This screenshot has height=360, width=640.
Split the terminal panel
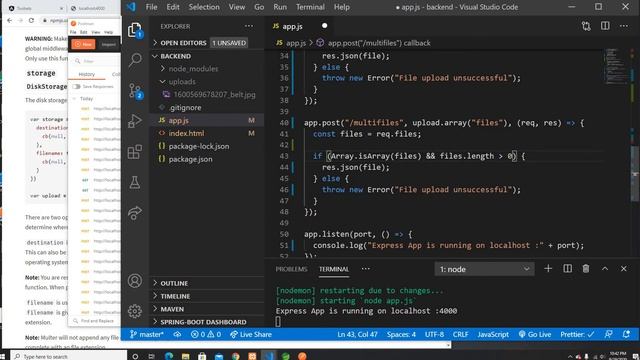coord(567,269)
